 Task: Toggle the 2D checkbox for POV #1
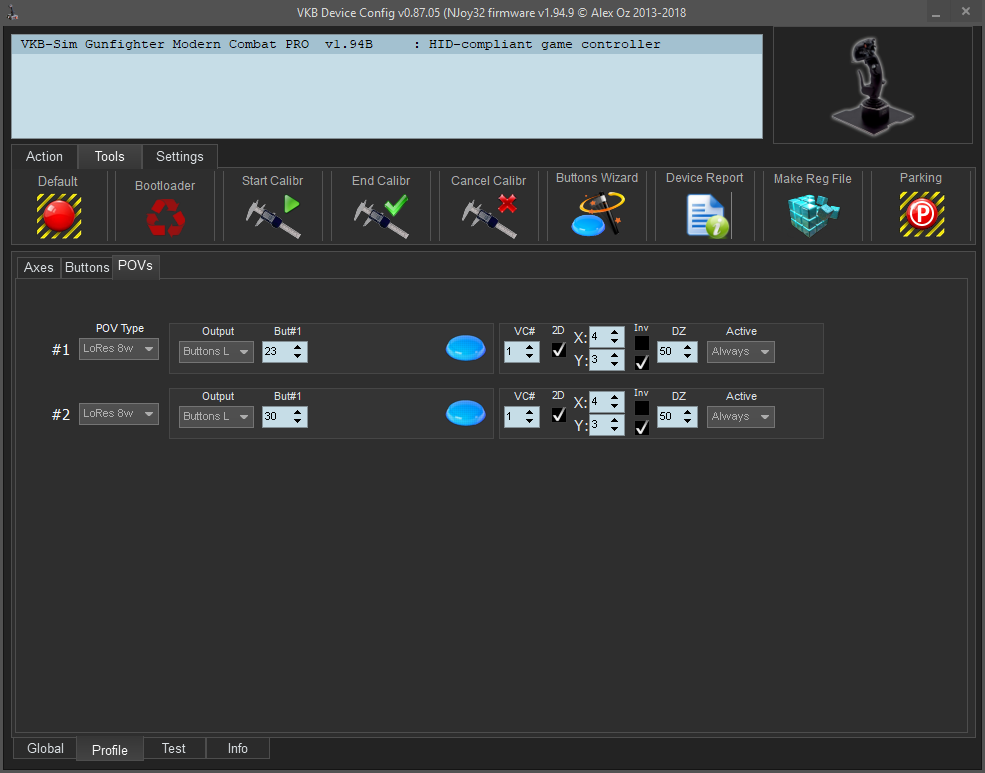click(x=558, y=350)
